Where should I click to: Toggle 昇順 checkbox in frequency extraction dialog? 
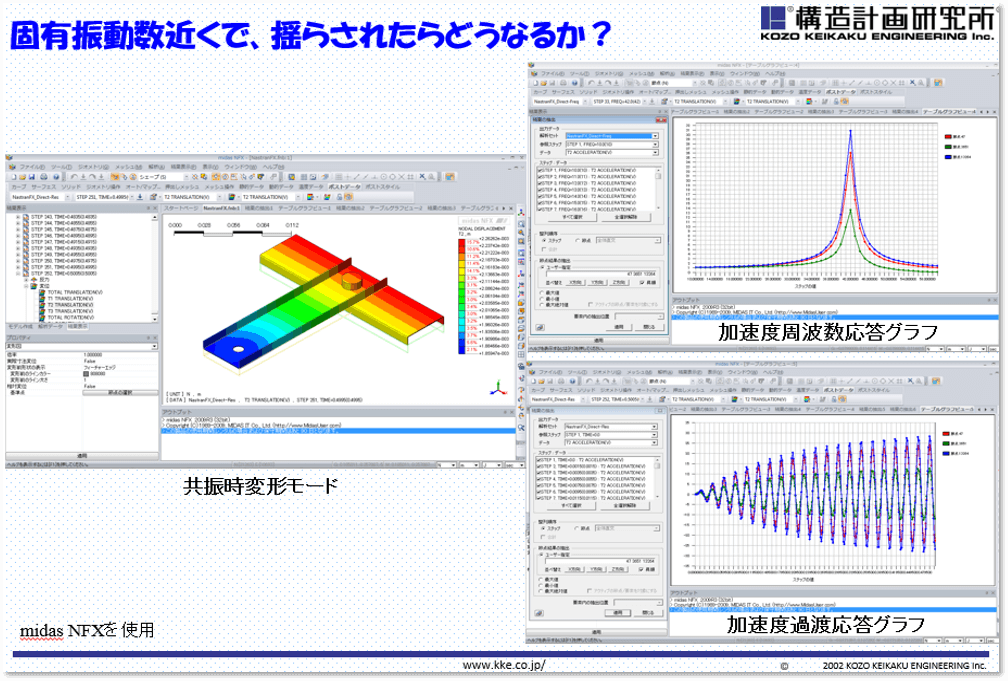(x=642, y=282)
